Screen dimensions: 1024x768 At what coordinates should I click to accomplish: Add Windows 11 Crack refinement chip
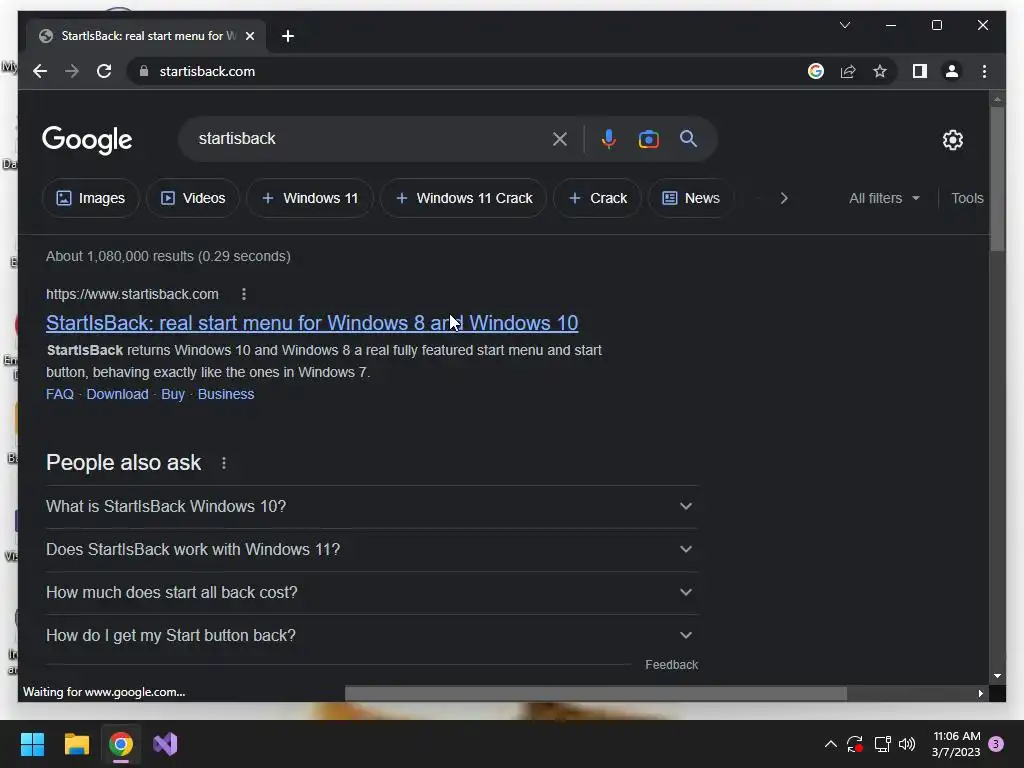[464, 198]
